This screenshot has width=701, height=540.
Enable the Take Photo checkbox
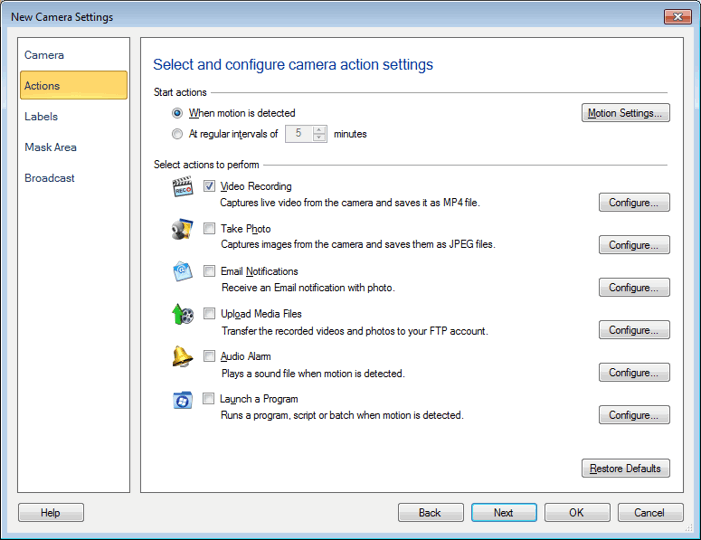(x=209, y=229)
